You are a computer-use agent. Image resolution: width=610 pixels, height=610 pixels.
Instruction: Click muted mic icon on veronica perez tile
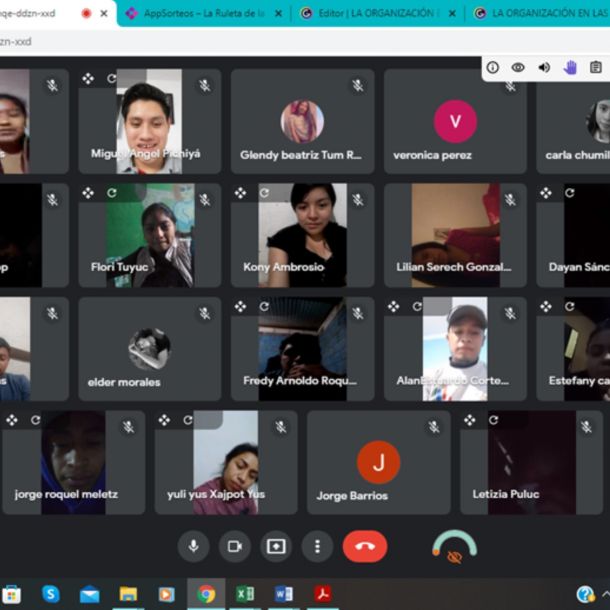[510, 86]
